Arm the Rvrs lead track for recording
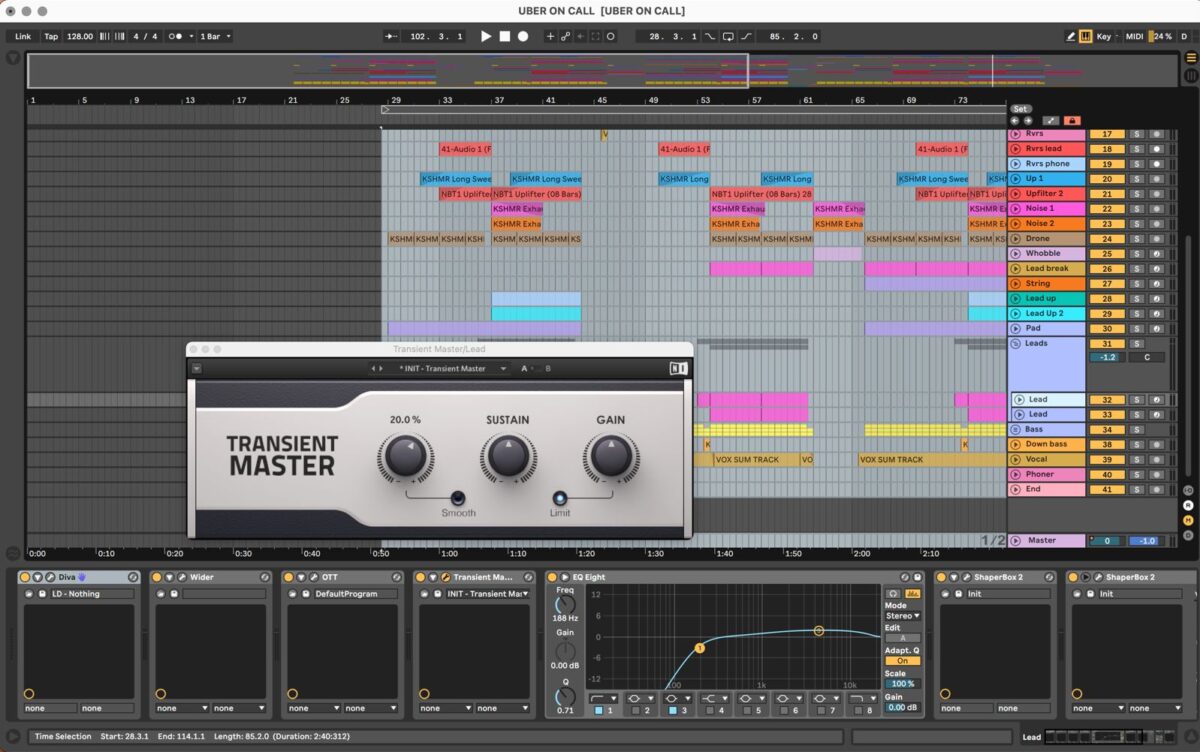 [x=1156, y=149]
